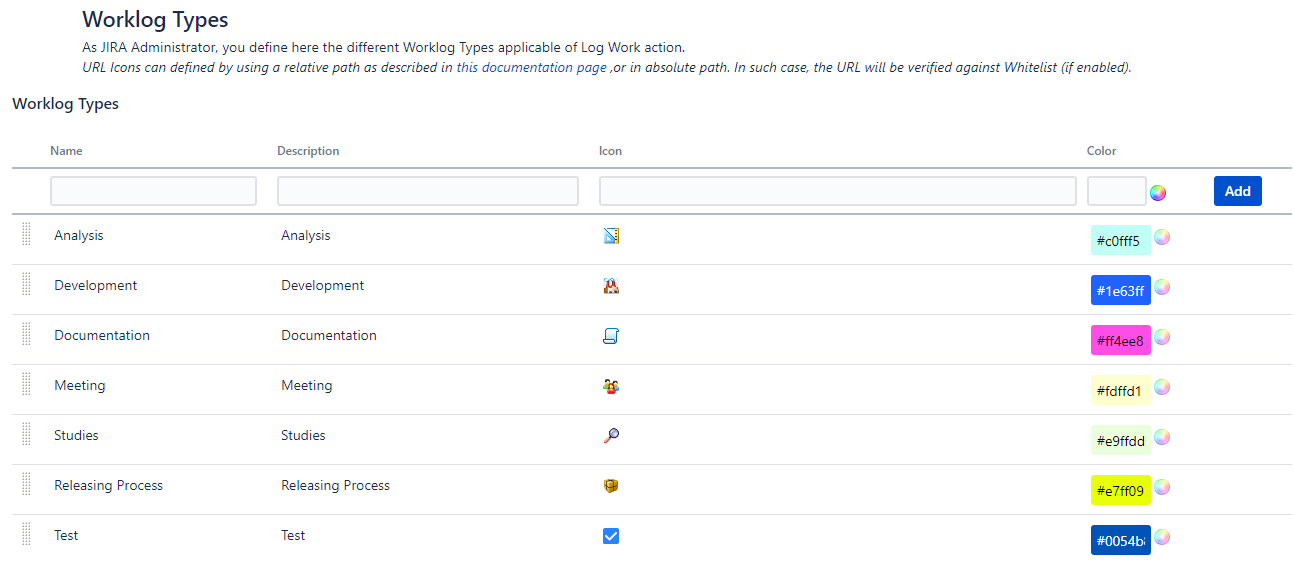Grab the drag handle of Test row
Viewport: 1293px width, 561px height.
click(27, 535)
